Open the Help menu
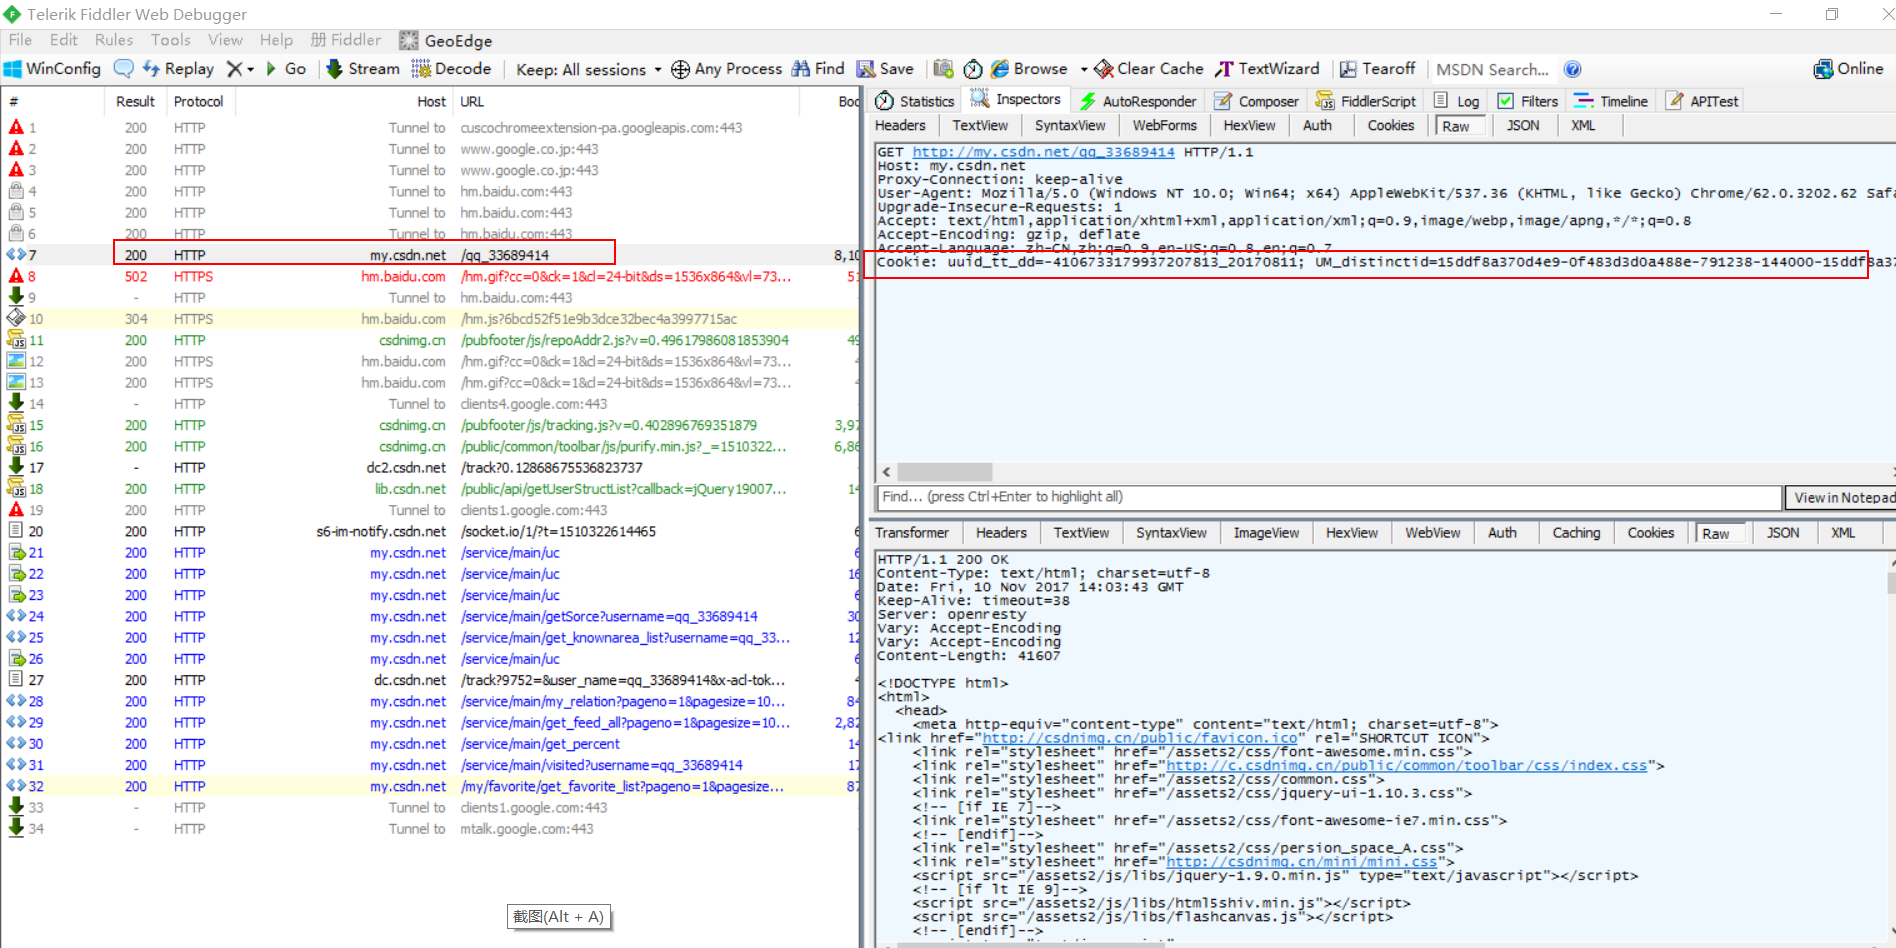This screenshot has width=1896, height=948. click(x=276, y=40)
